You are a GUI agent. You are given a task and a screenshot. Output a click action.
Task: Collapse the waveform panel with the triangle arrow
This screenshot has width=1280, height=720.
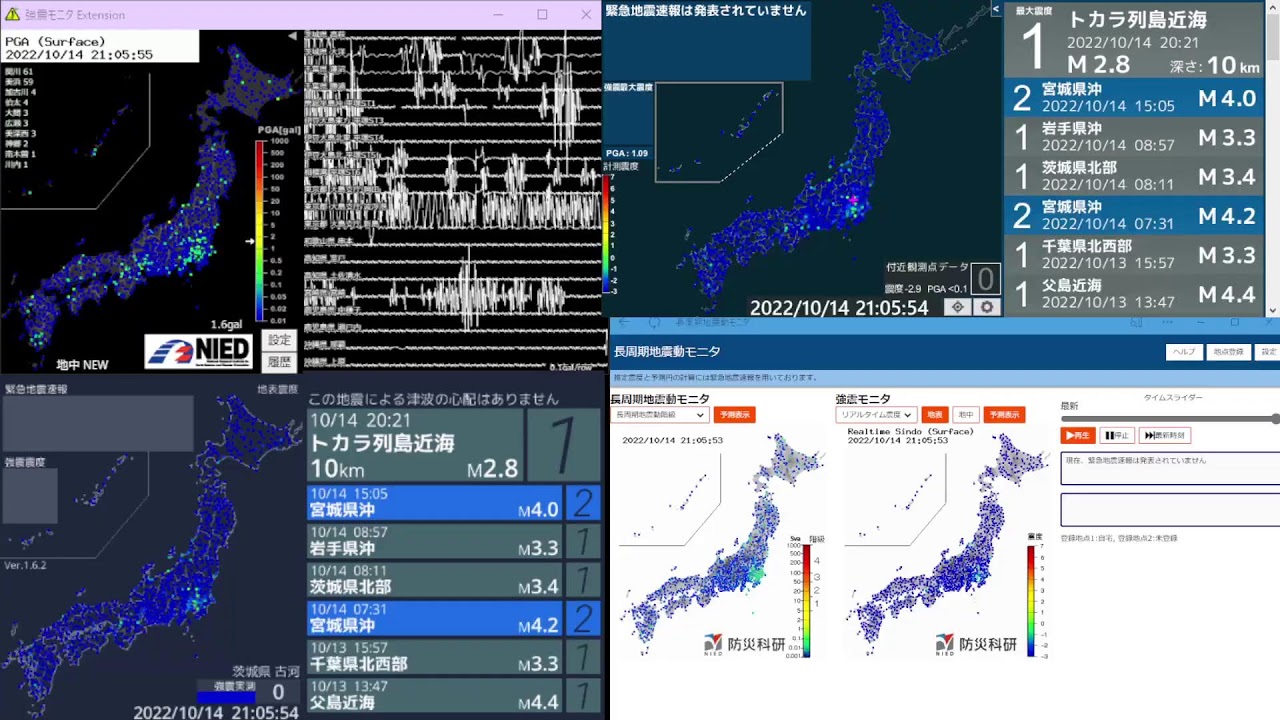[293, 36]
